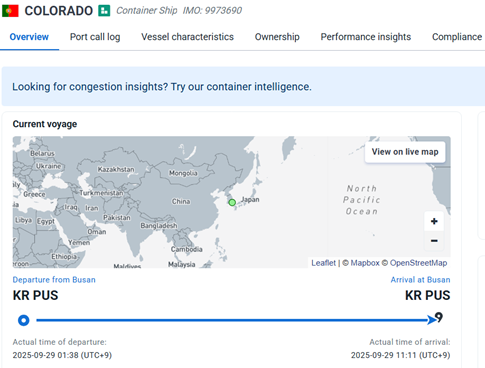This screenshot has height=368, width=485.
Task: Switch to Port call log tab
Action: coord(95,37)
